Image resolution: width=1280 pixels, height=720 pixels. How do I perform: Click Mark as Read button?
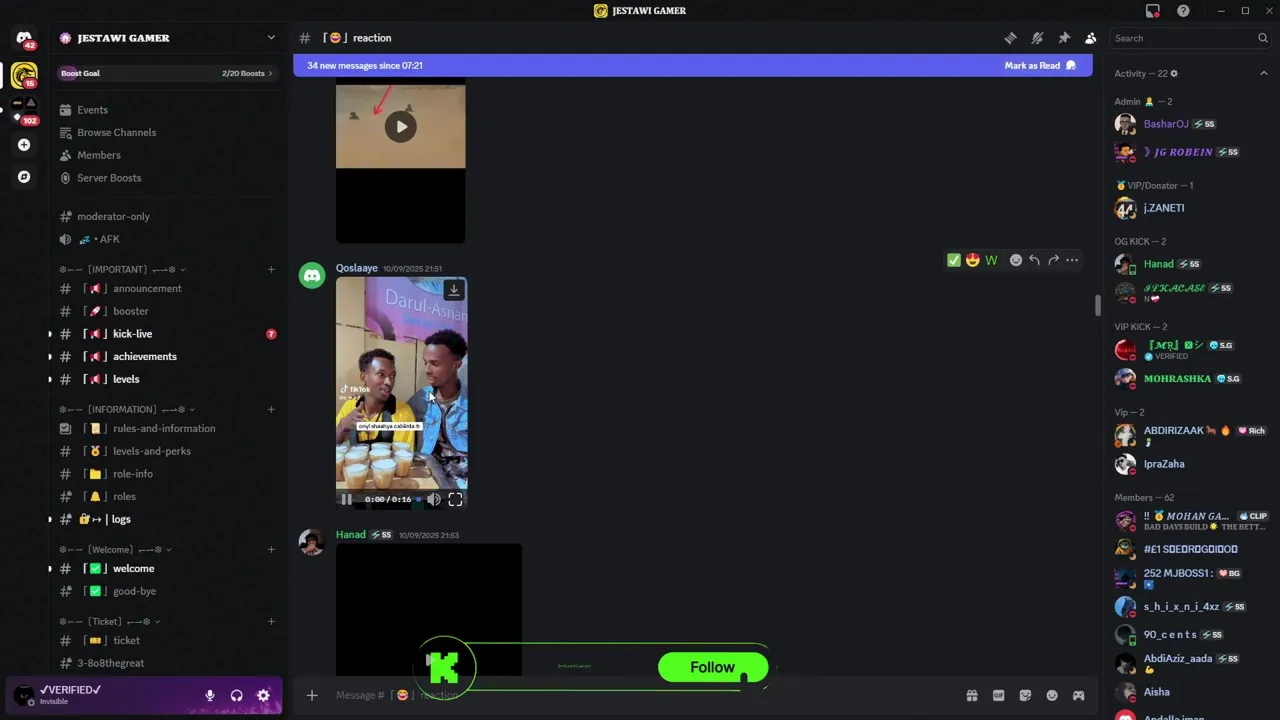coord(1040,66)
